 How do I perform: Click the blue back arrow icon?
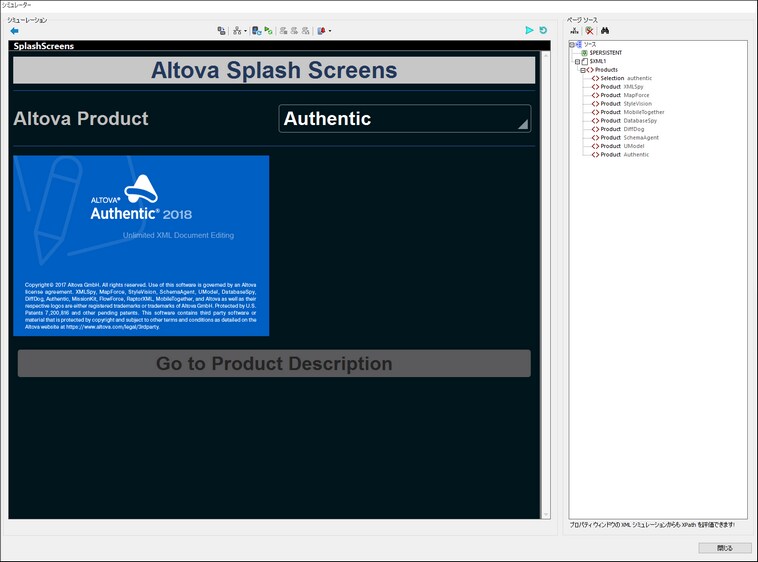(x=15, y=31)
